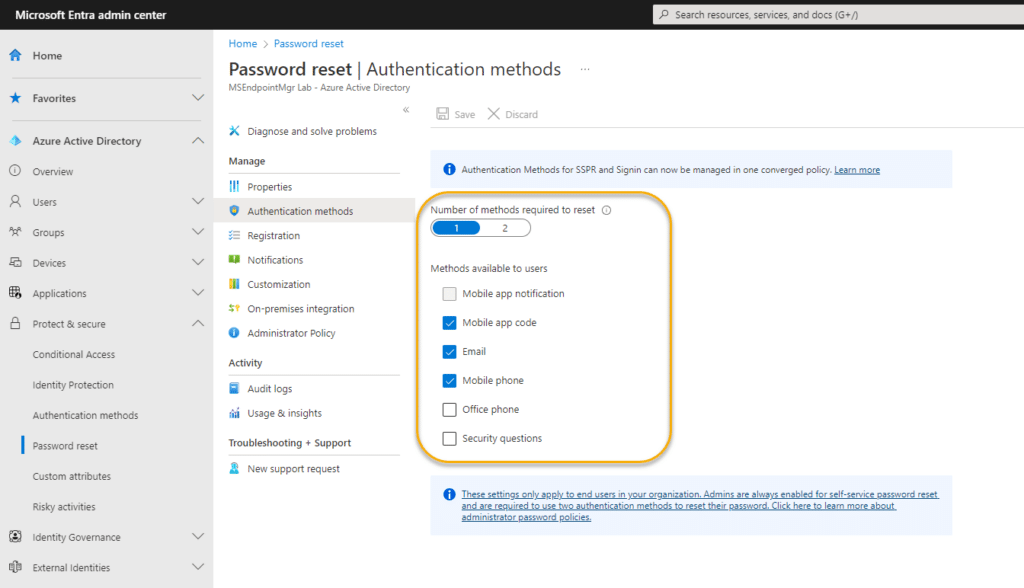Collapse the Protect & secure section

point(197,323)
